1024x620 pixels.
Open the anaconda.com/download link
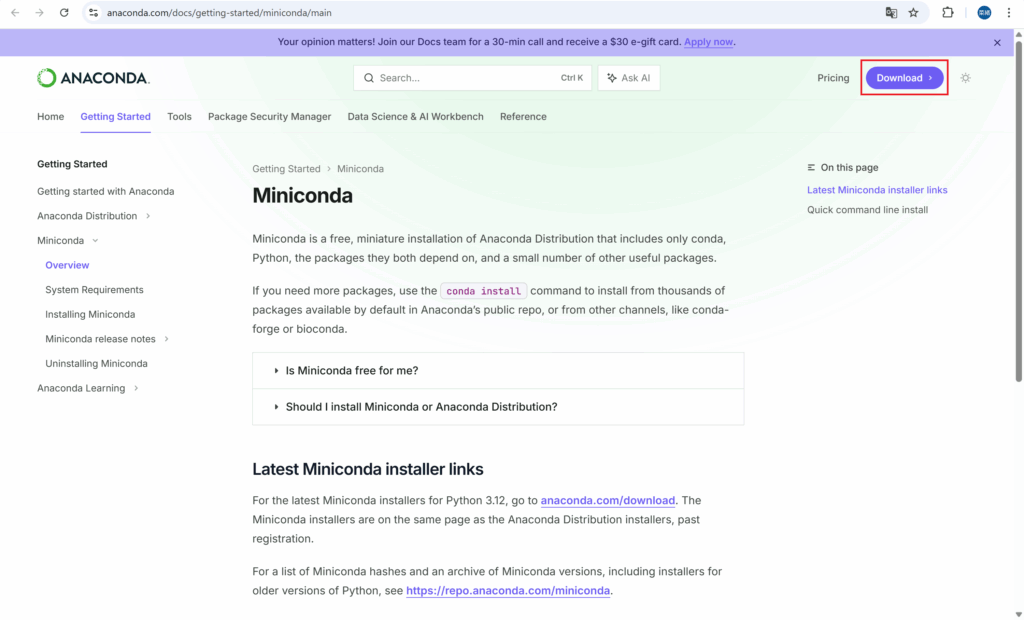607,500
